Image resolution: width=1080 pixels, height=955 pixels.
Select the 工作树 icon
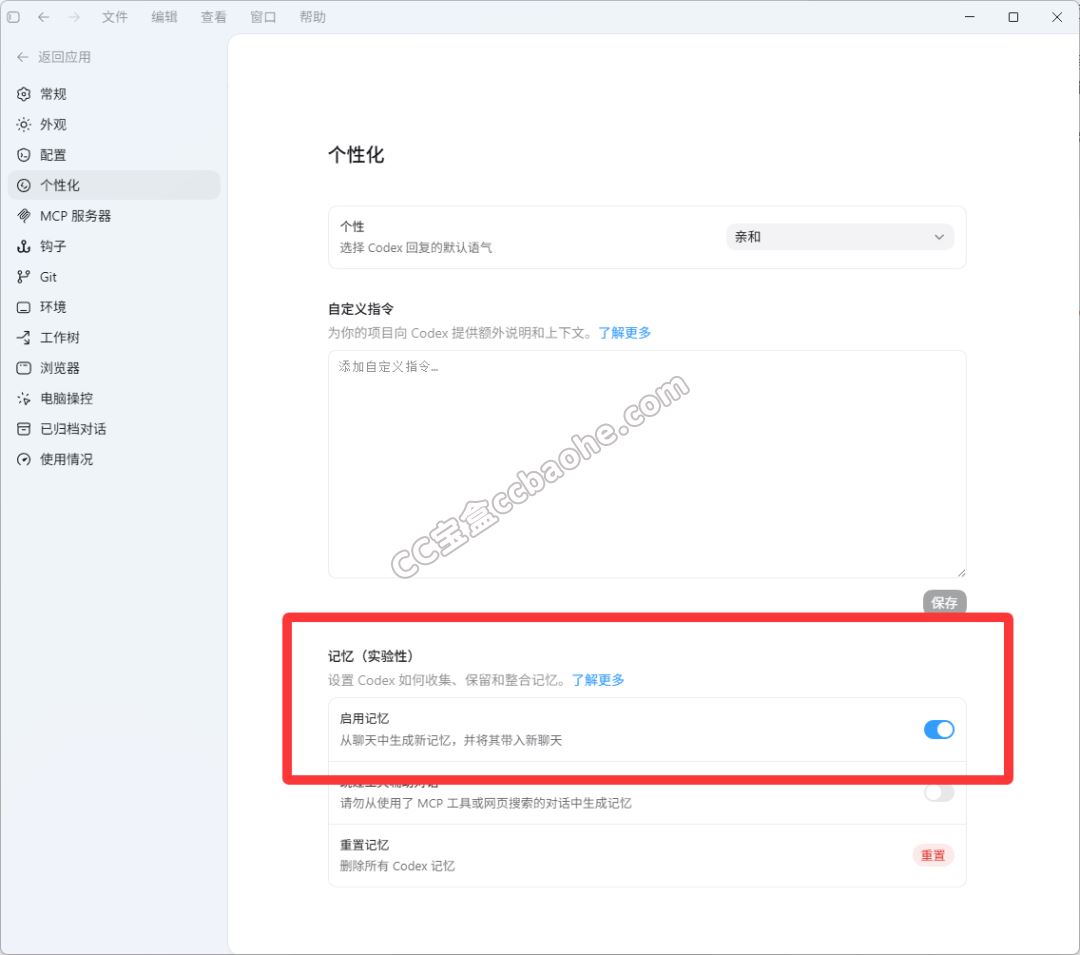coord(23,337)
